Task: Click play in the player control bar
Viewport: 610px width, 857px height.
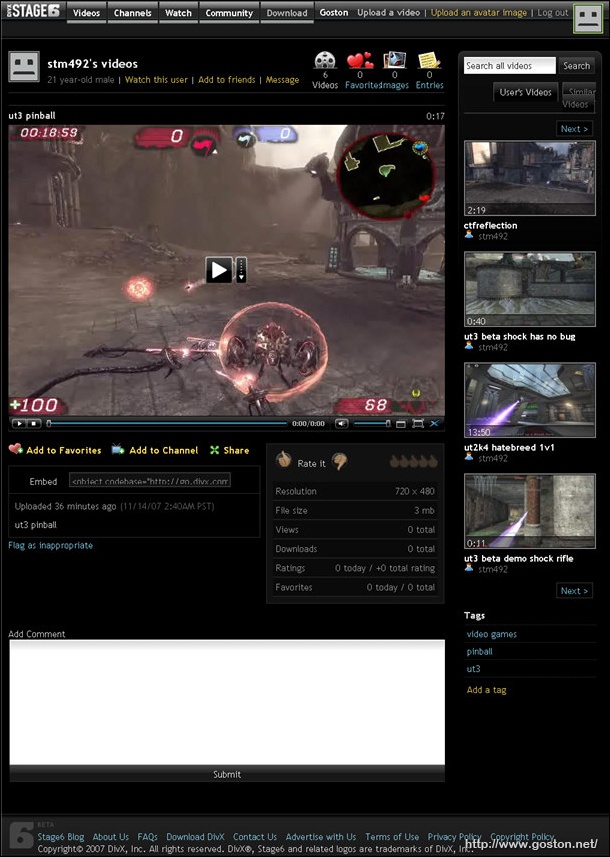Action: (x=19, y=424)
